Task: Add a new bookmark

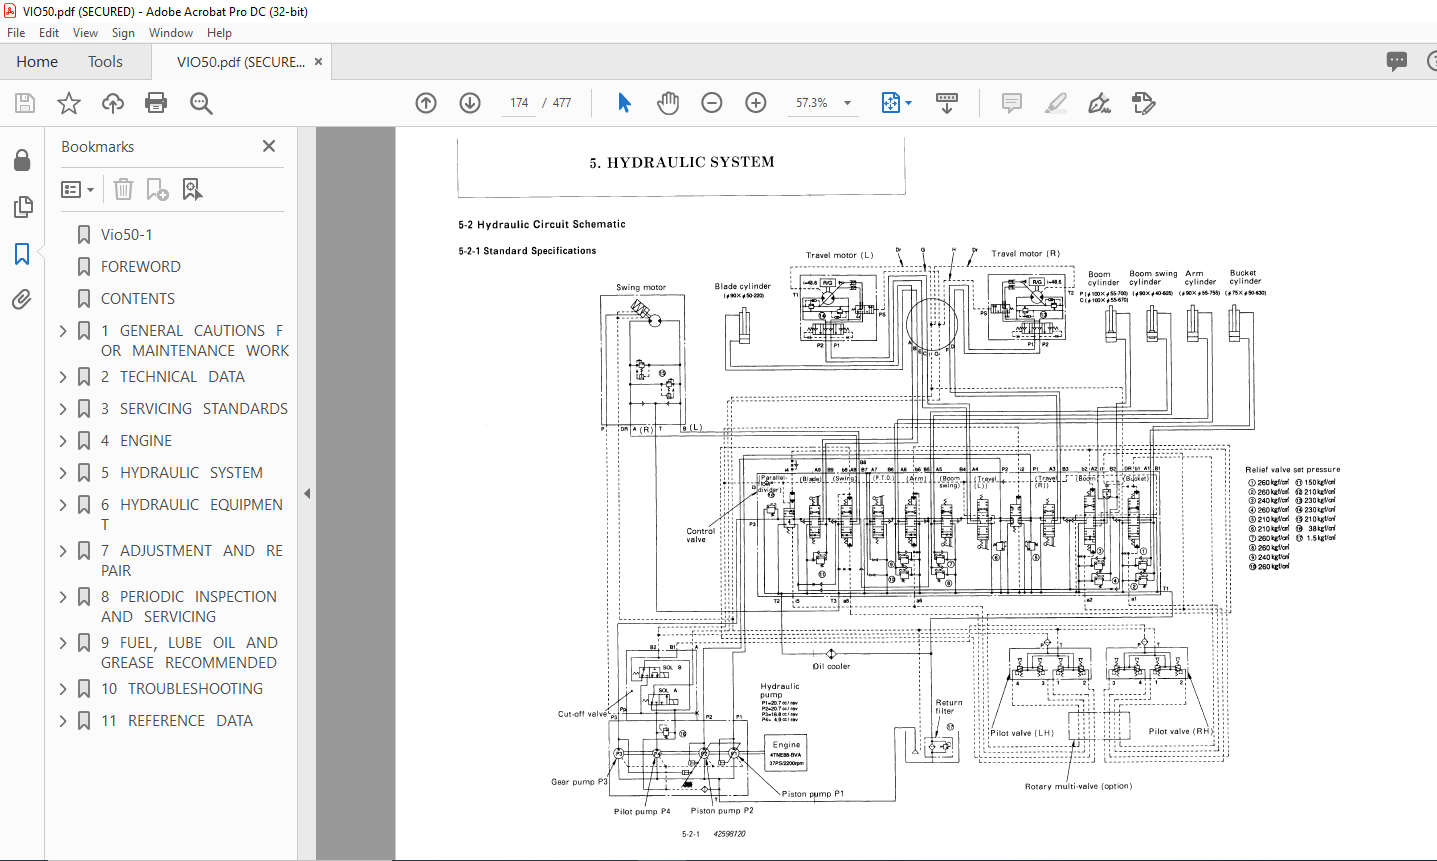Action: tap(157, 189)
